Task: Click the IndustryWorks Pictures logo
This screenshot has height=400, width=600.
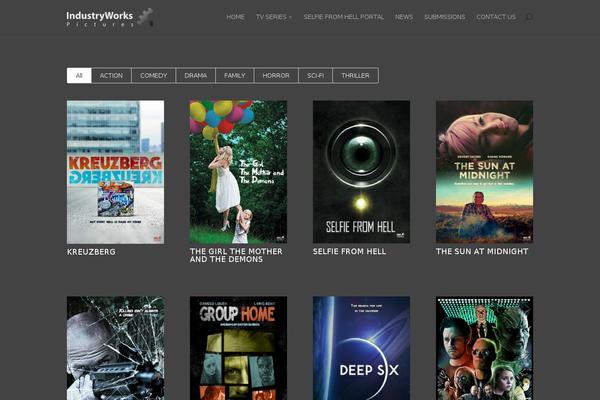Action: (x=110, y=18)
